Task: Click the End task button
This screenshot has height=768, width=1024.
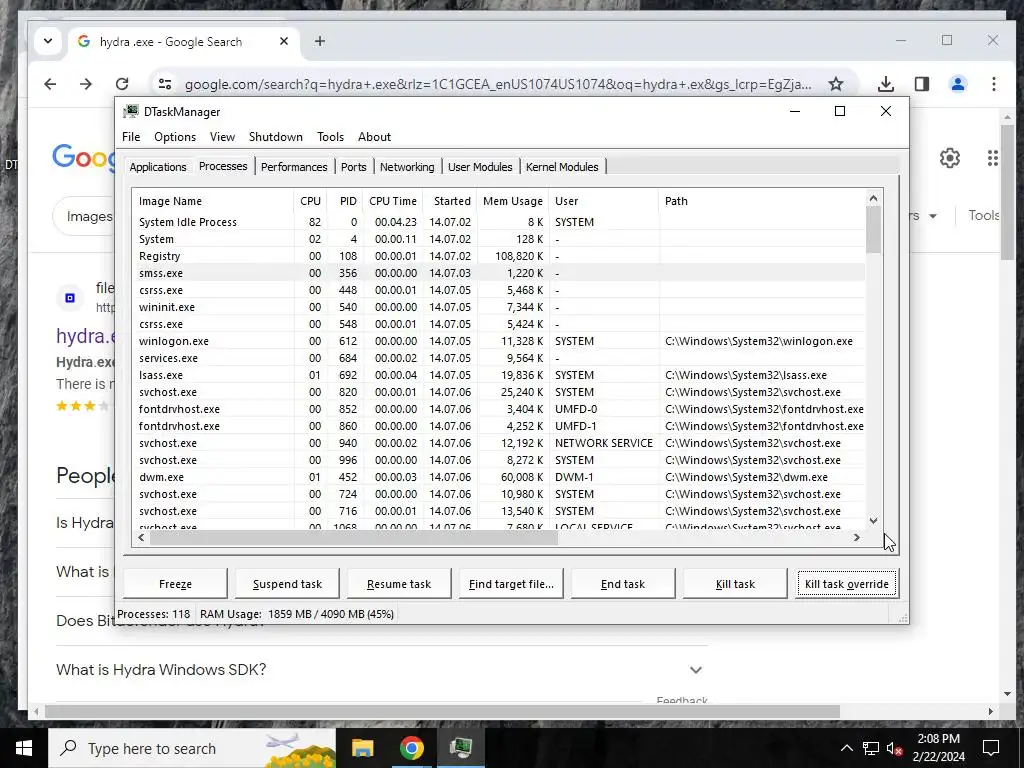Action: [623, 584]
